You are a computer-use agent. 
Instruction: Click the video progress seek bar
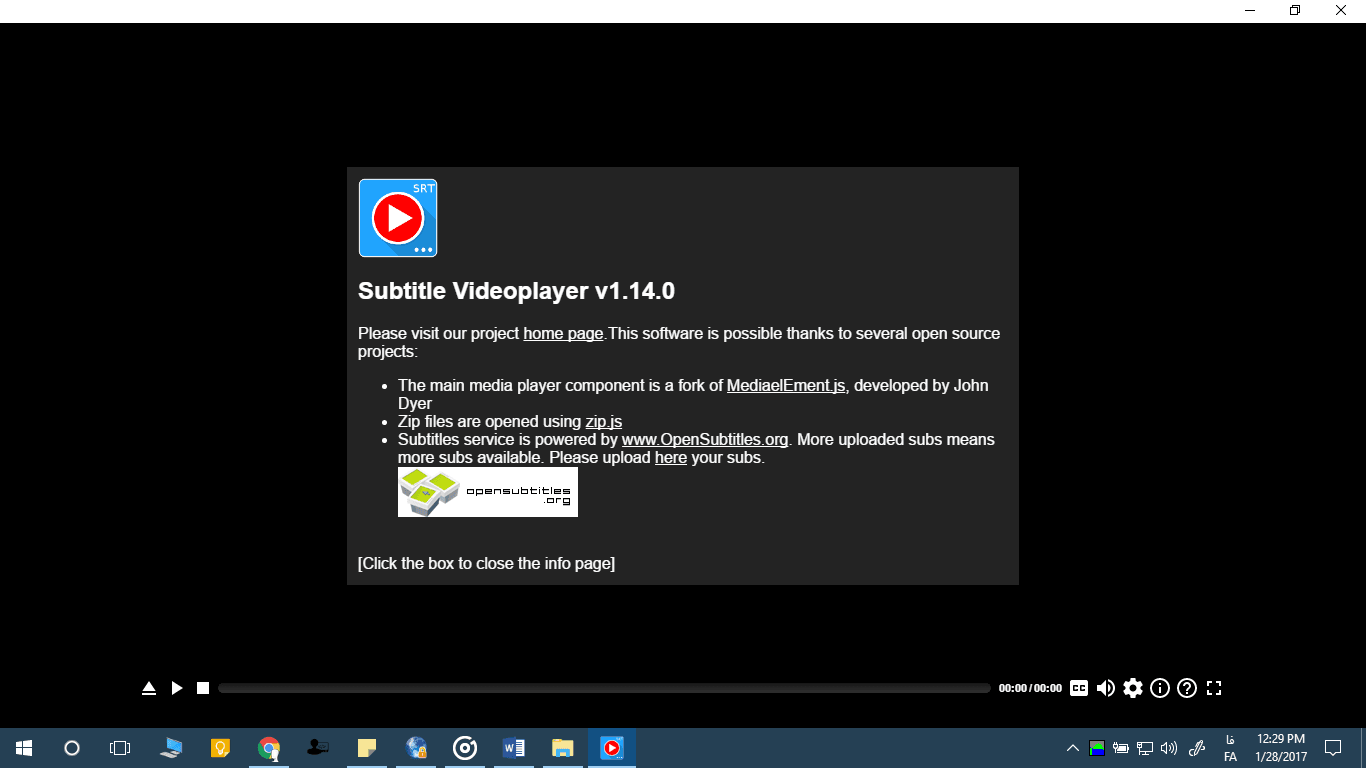point(603,688)
